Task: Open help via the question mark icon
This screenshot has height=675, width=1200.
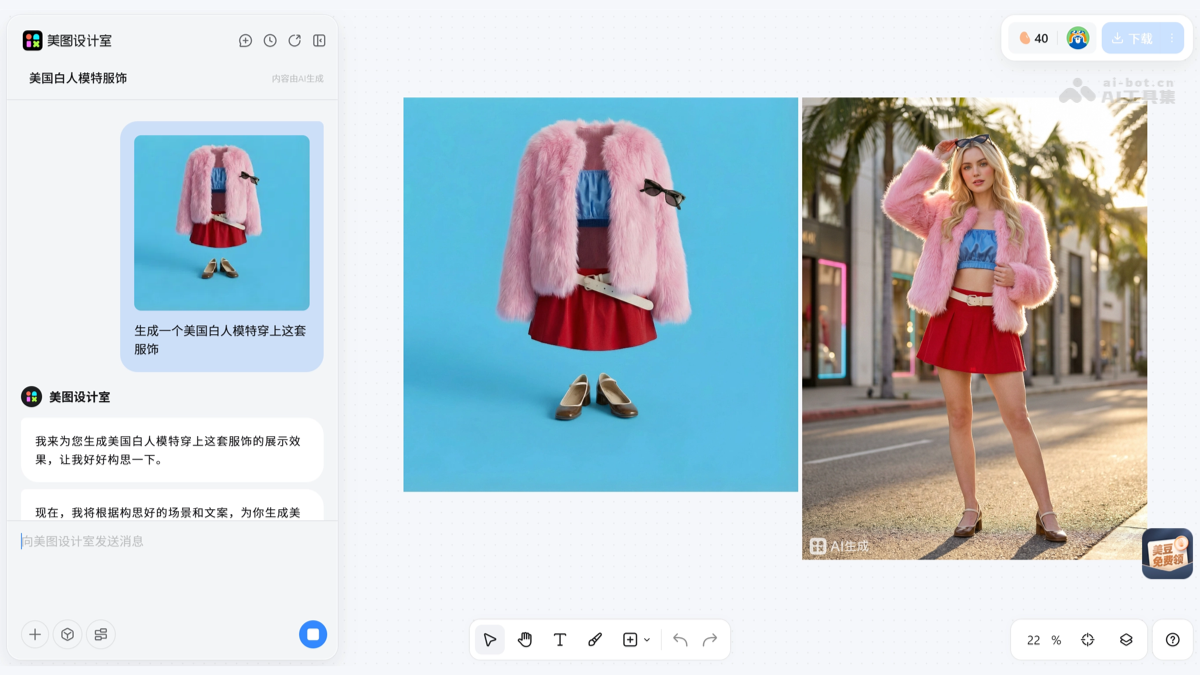Action: (x=1173, y=639)
